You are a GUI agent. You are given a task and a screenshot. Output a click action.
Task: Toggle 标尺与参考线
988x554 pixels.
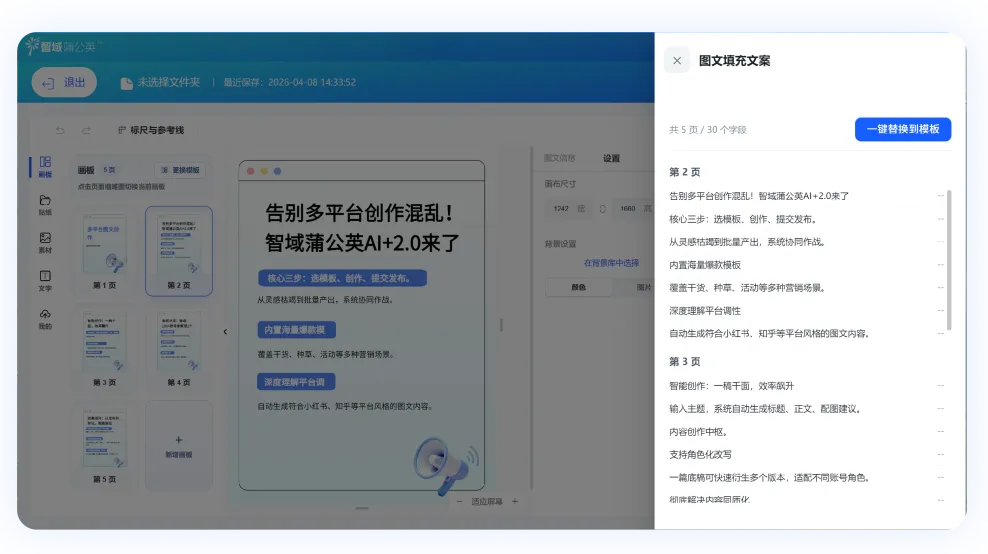click(151, 130)
